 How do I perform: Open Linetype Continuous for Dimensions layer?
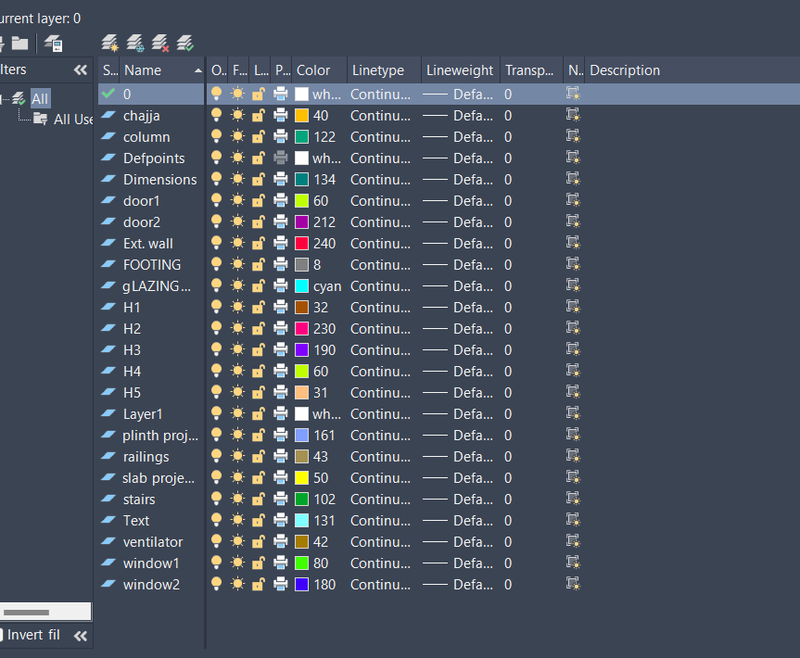click(380, 180)
